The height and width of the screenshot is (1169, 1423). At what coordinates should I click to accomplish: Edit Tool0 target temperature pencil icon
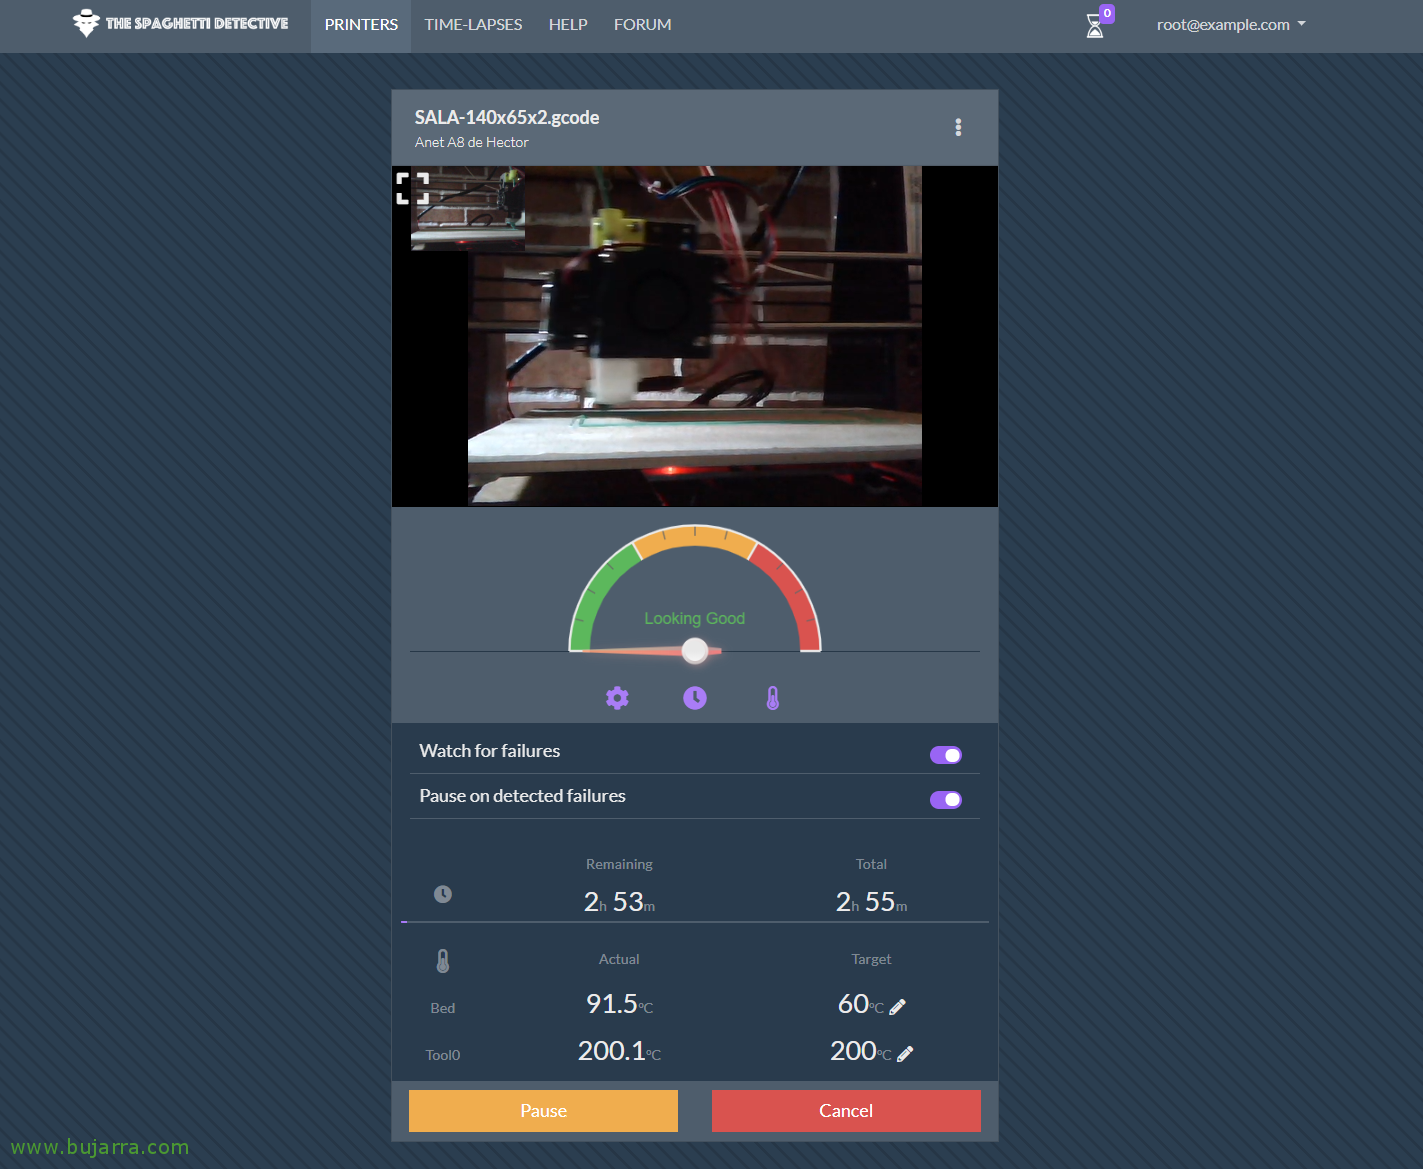point(905,1054)
